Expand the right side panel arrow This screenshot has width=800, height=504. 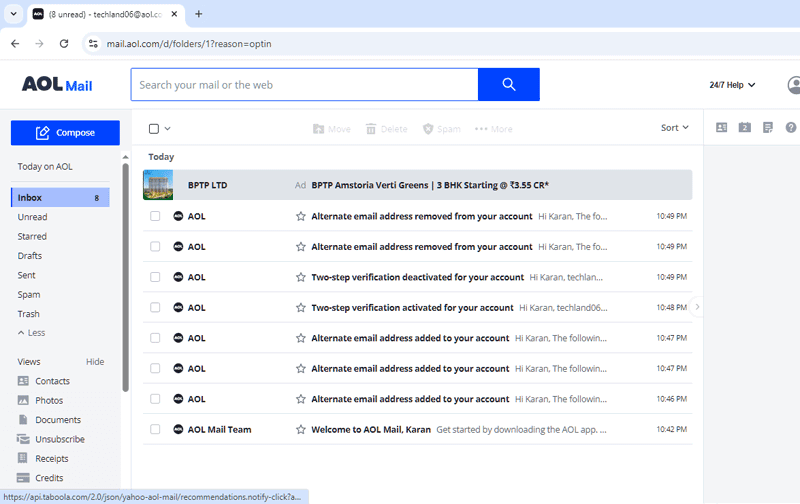(x=697, y=307)
